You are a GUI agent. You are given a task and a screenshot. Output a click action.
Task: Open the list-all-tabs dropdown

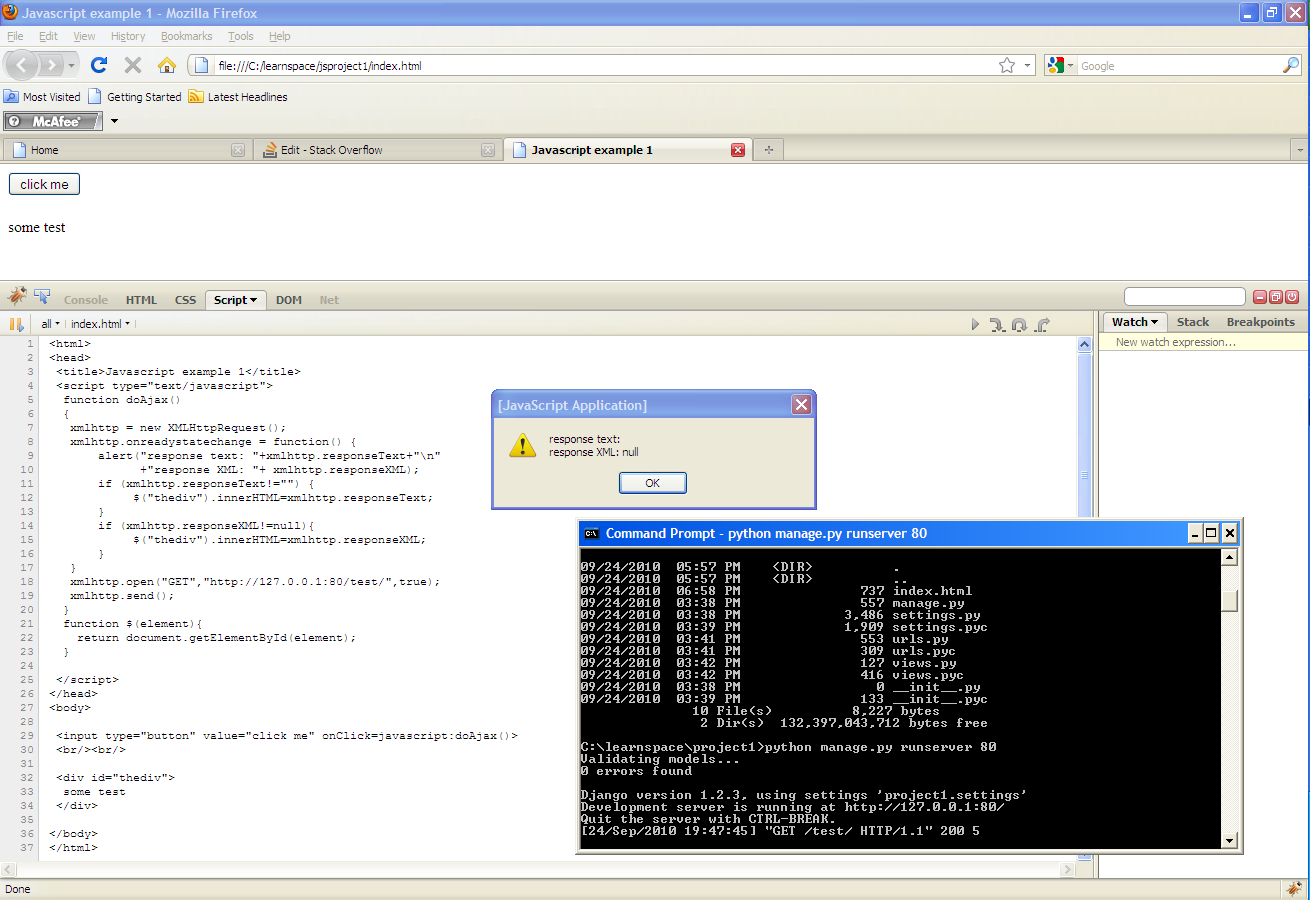(x=1299, y=150)
